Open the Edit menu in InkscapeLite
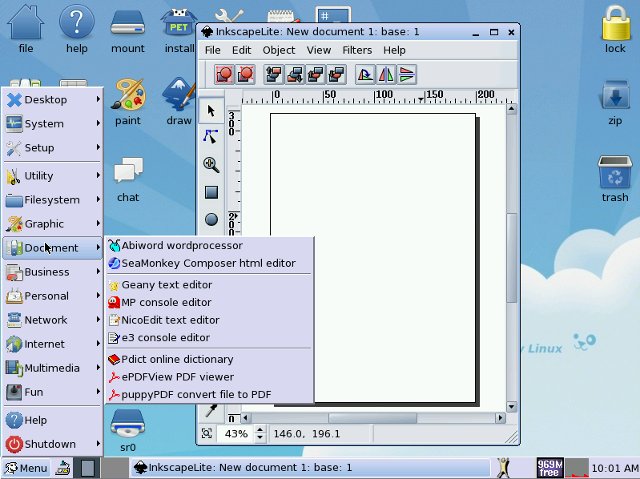 (x=242, y=50)
